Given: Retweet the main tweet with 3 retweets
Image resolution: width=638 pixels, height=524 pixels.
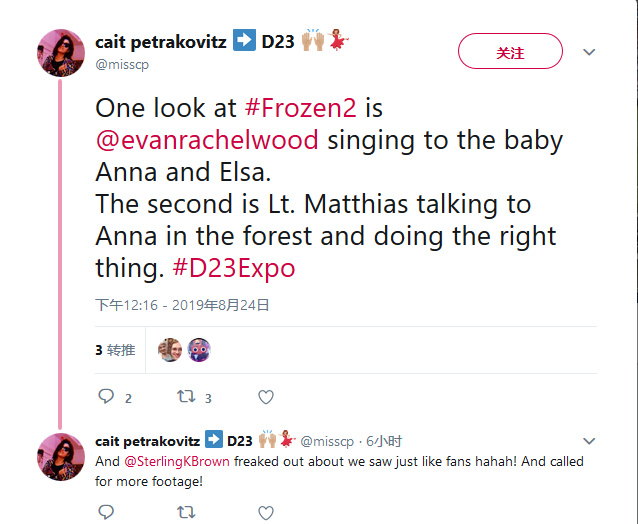Looking at the screenshot, I should click(186, 397).
